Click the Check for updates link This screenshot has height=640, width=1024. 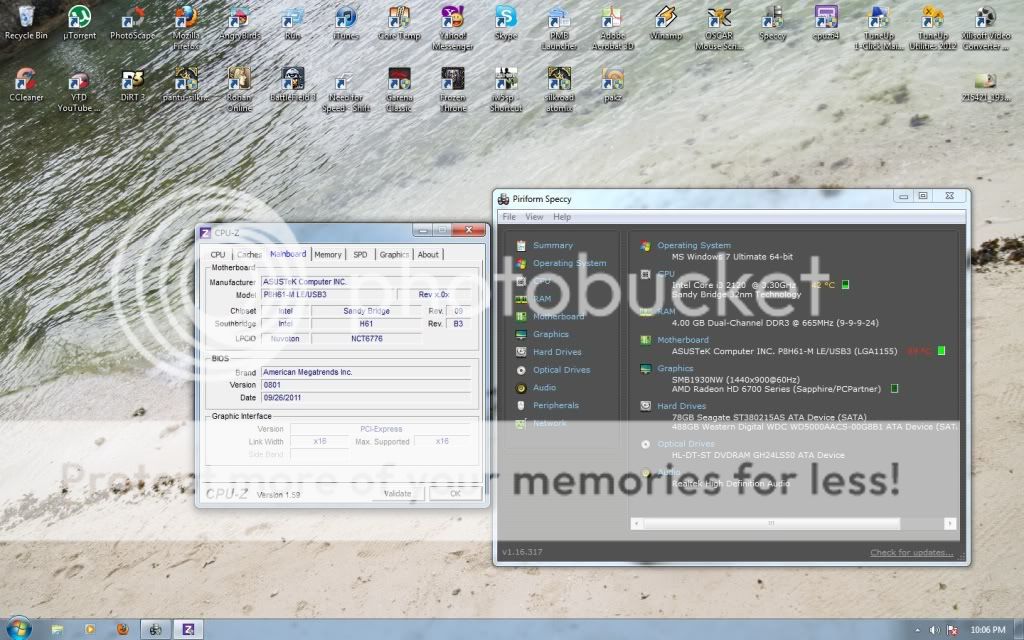(x=911, y=552)
